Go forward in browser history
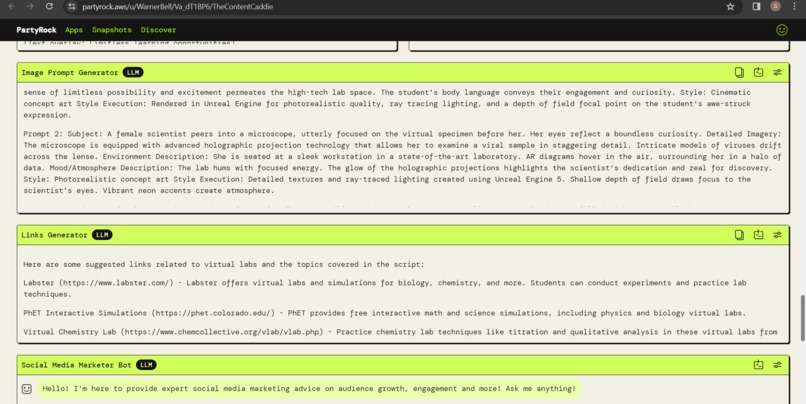Screen dimensions: 806x404 (x=30, y=7)
